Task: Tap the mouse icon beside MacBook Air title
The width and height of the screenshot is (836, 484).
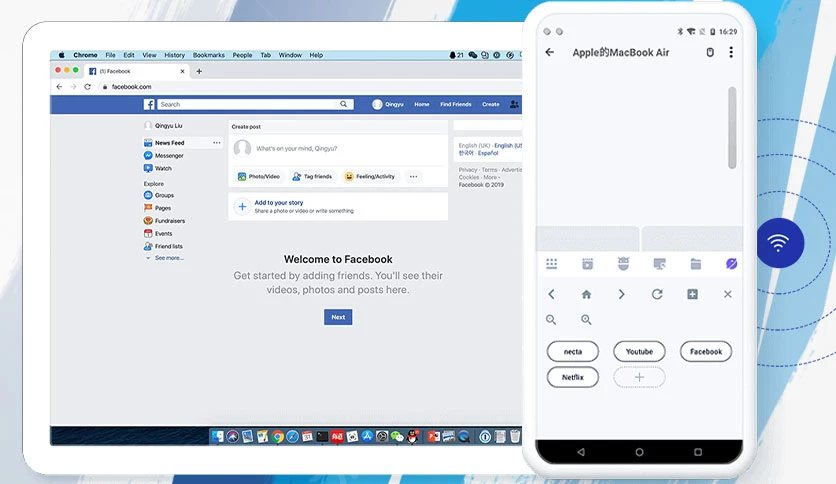Action: coord(710,52)
